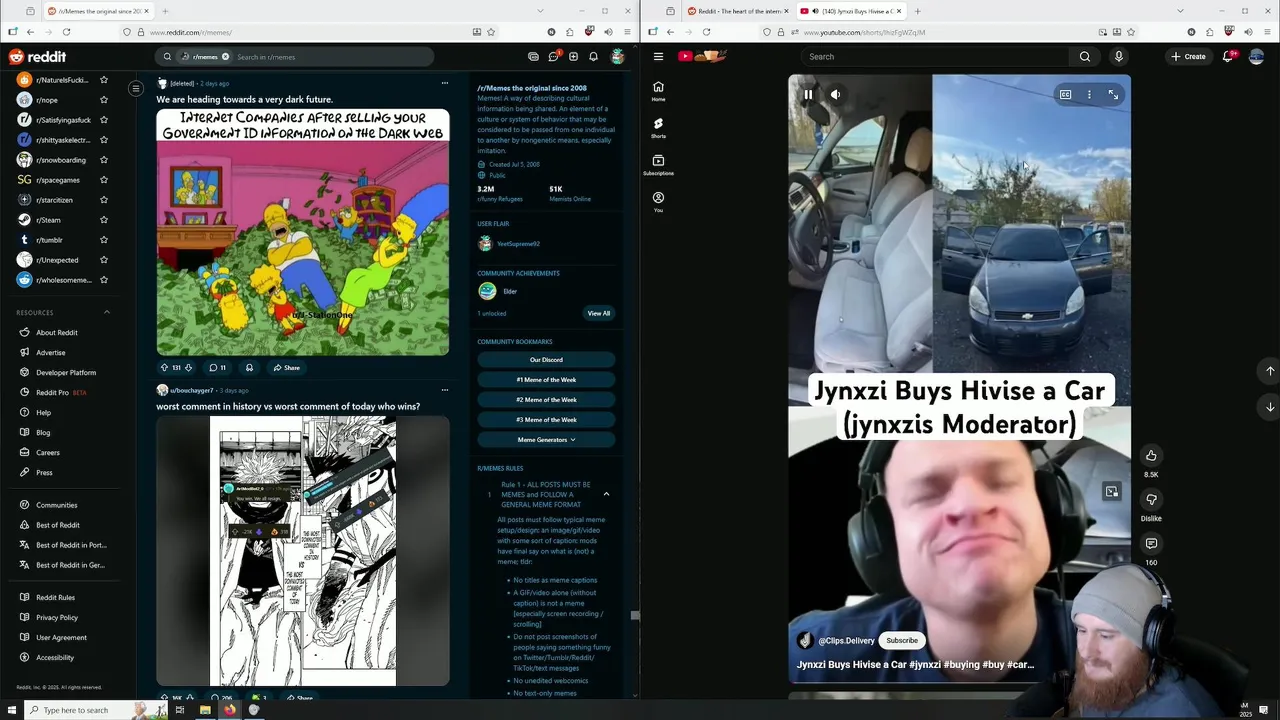Open new tab in Reddit browser window

pyautogui.click(x=165, y=11)
